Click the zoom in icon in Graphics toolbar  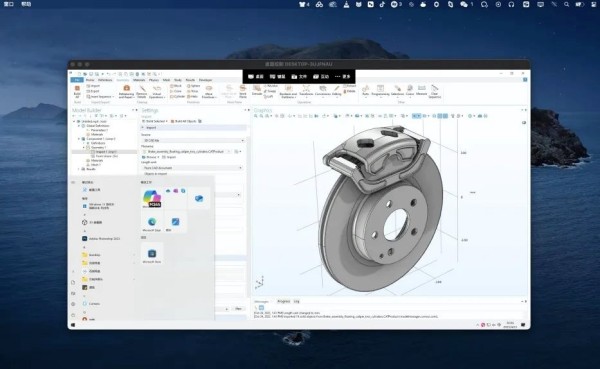pyautogui.click(x=256, y=116)
